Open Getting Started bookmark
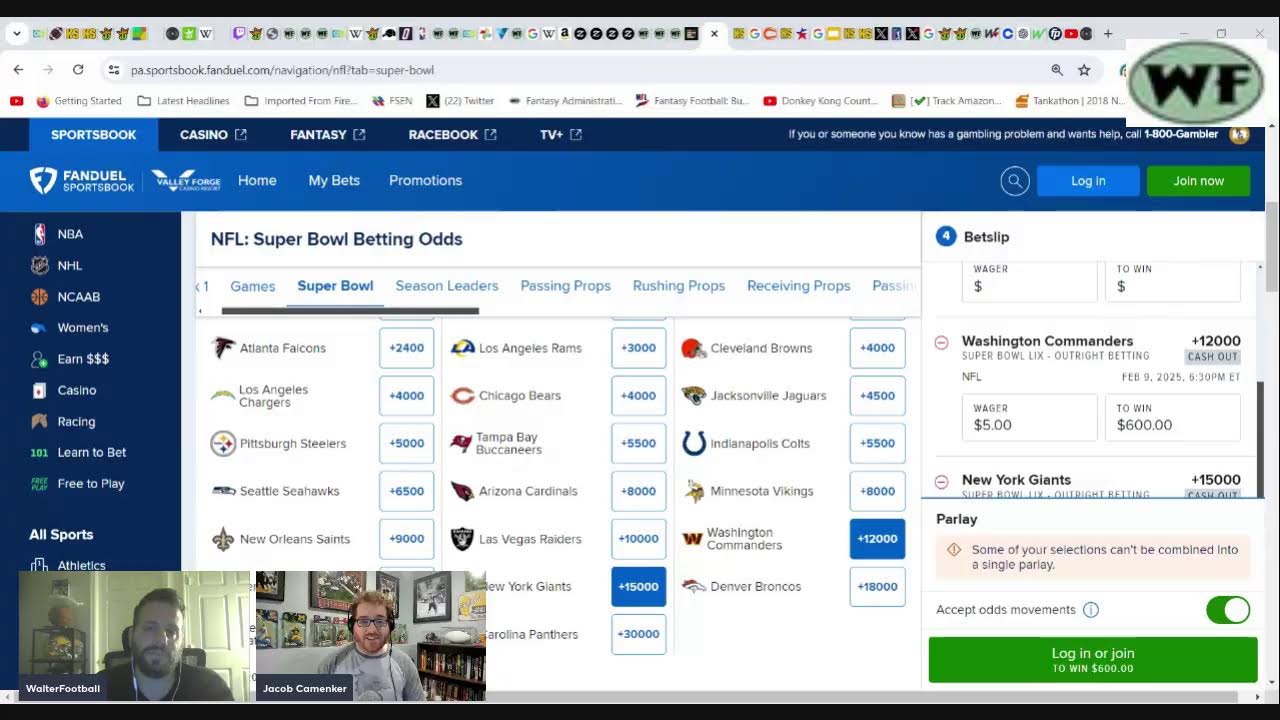1280x720 pixels. [x=79, y=101]
